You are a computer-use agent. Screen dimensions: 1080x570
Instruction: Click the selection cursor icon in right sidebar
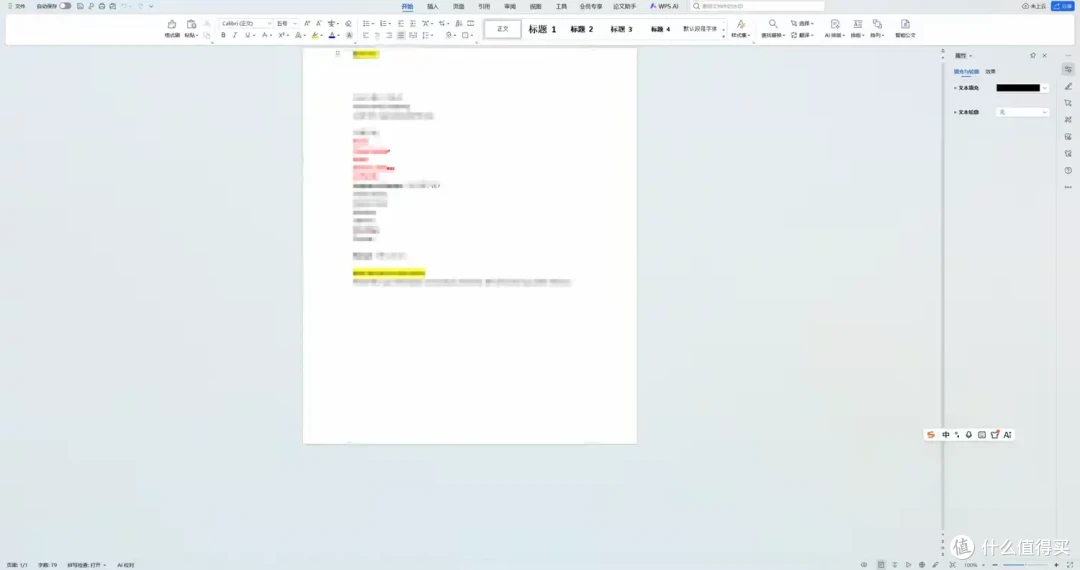1068,103
